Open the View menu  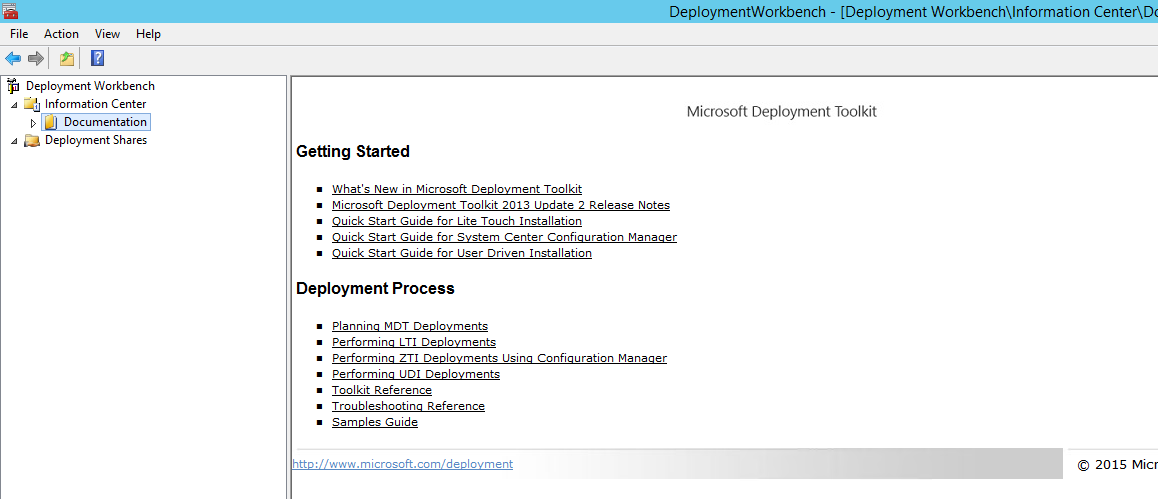tap(107, 34)
